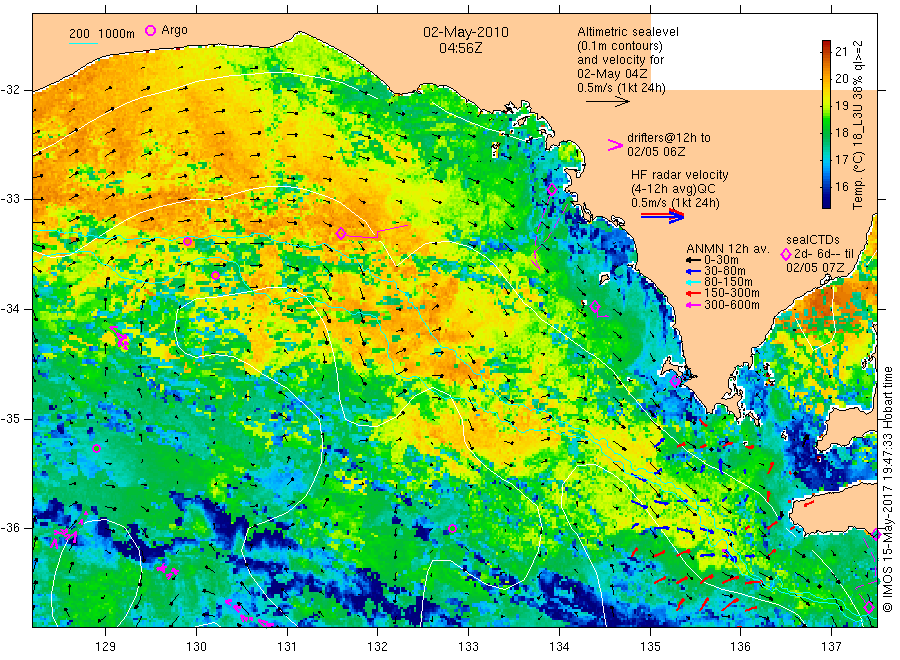Viewport: 900px width, 660px height.
Task: Select seal CTD diamond near 131.6E, 33.3S
Action: click(341, 234)
